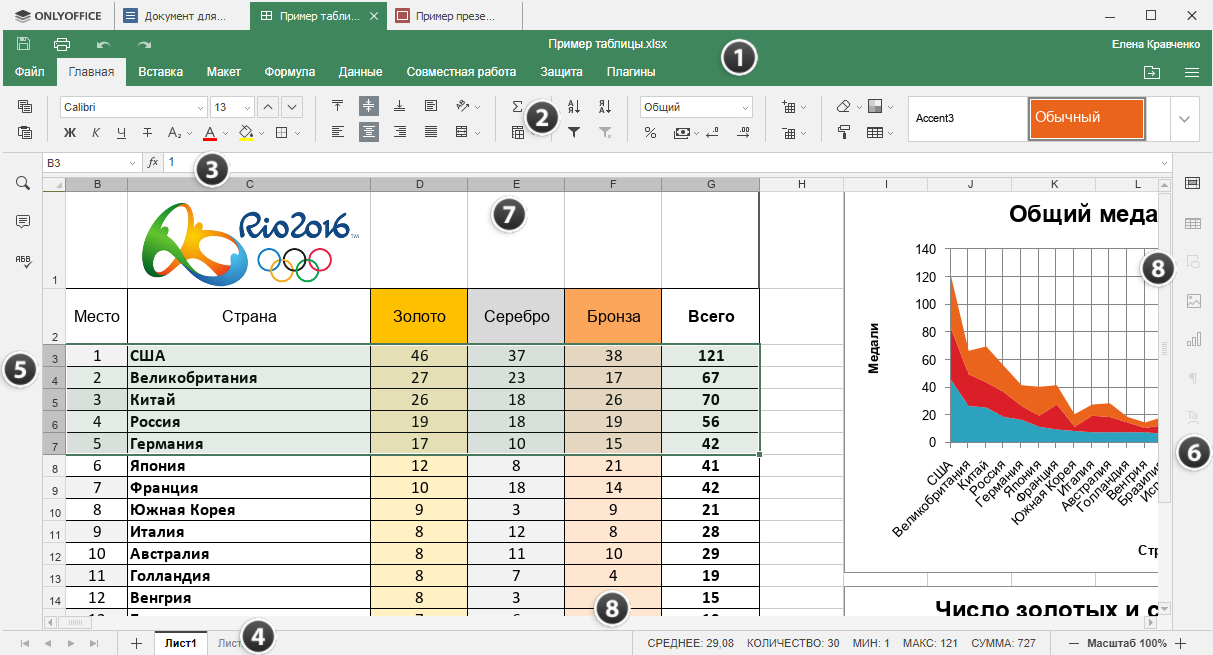Add a new sheet with the plus button

coord(136,643)
